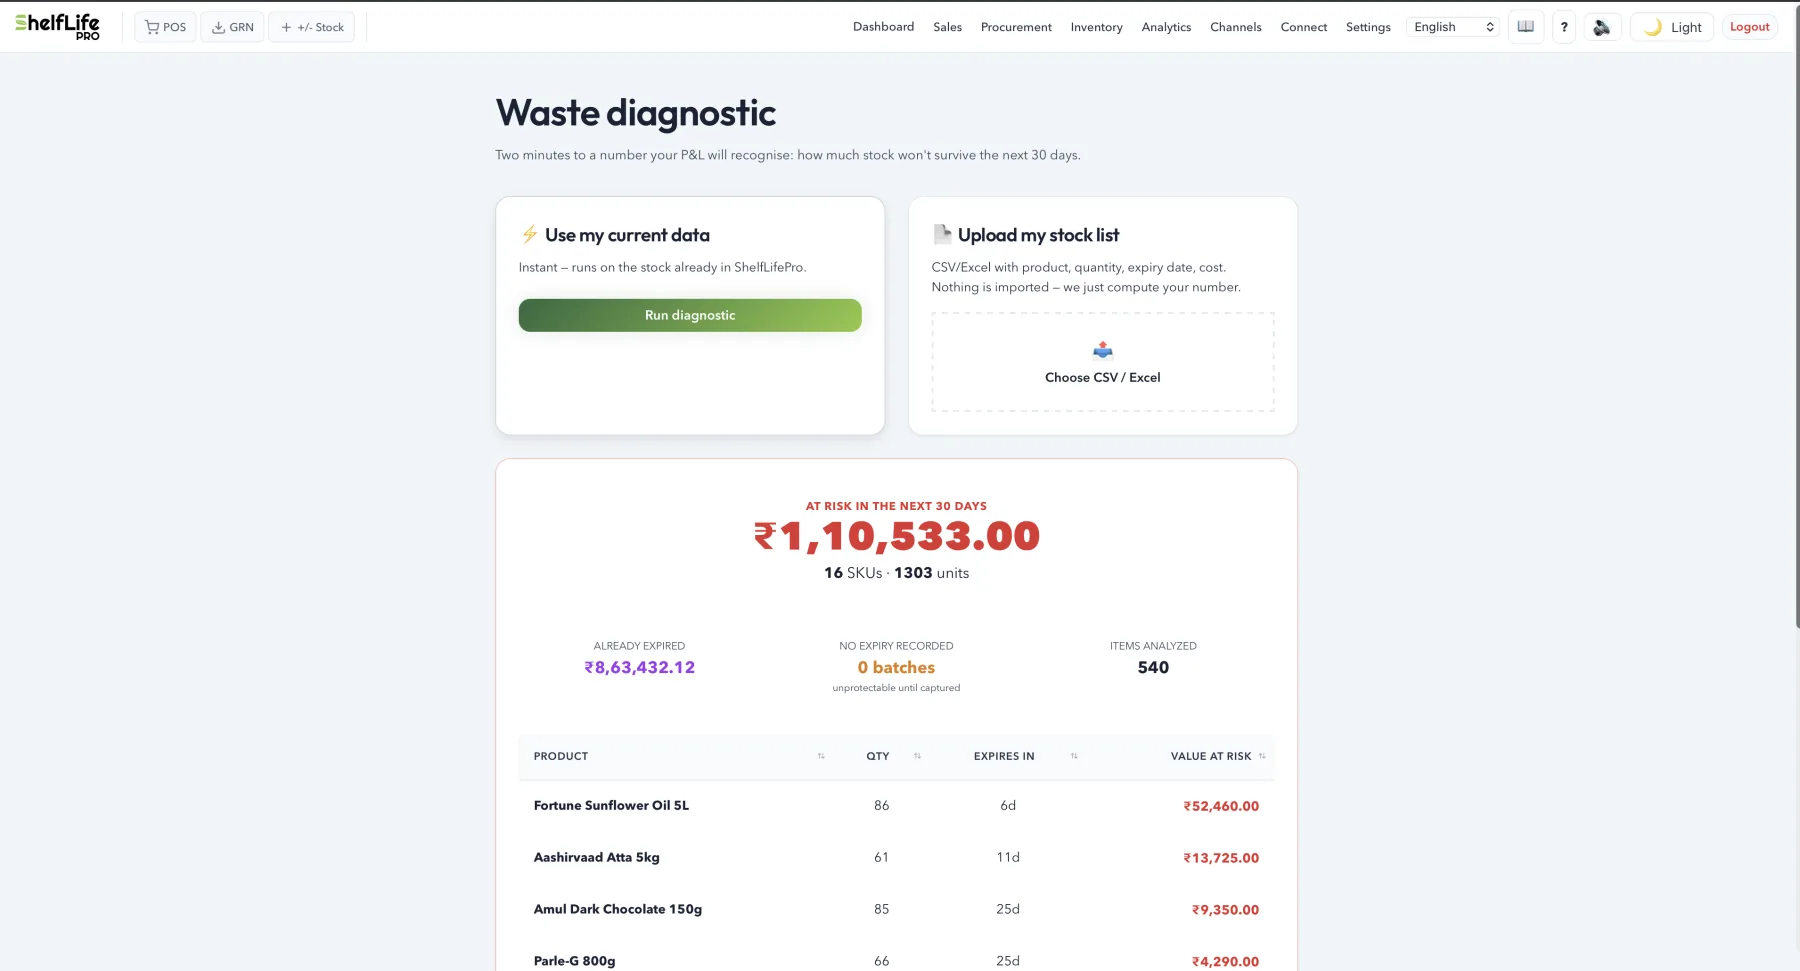Click the already expired ₹8,63,432.12 amount

[x=639, y=667]
